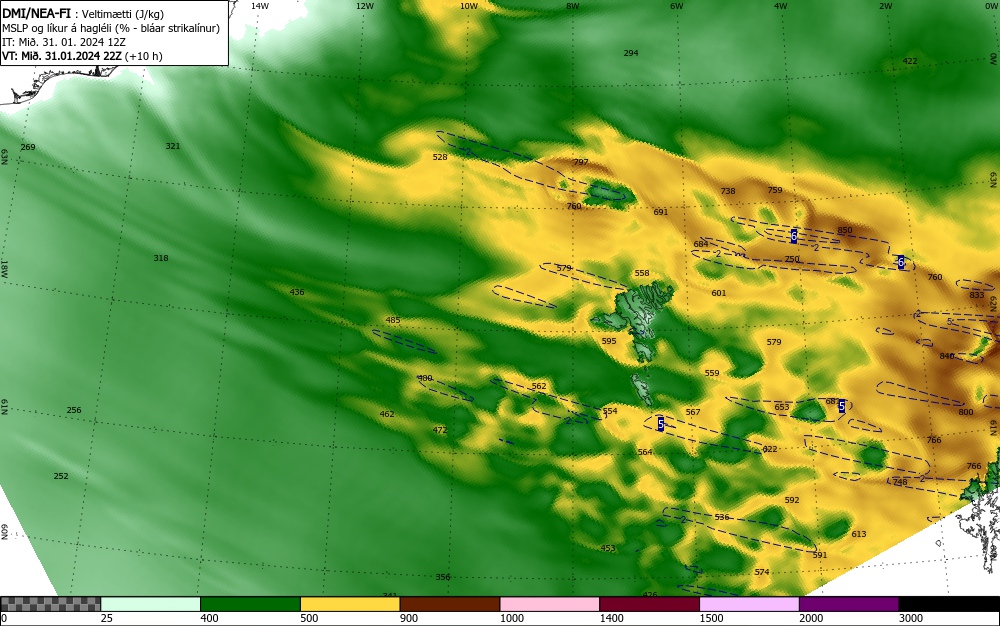
Task: Pick the dark maroon 1400–1500 legend swatch
Action: click(649, 604)
